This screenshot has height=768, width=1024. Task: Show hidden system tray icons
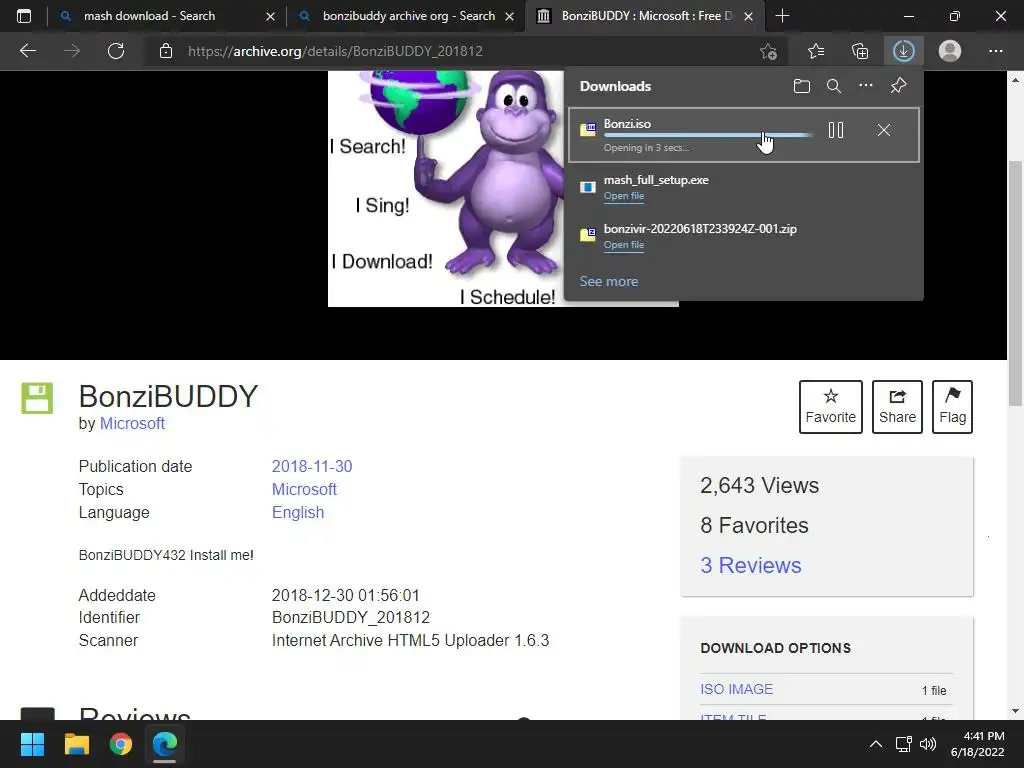876,744
